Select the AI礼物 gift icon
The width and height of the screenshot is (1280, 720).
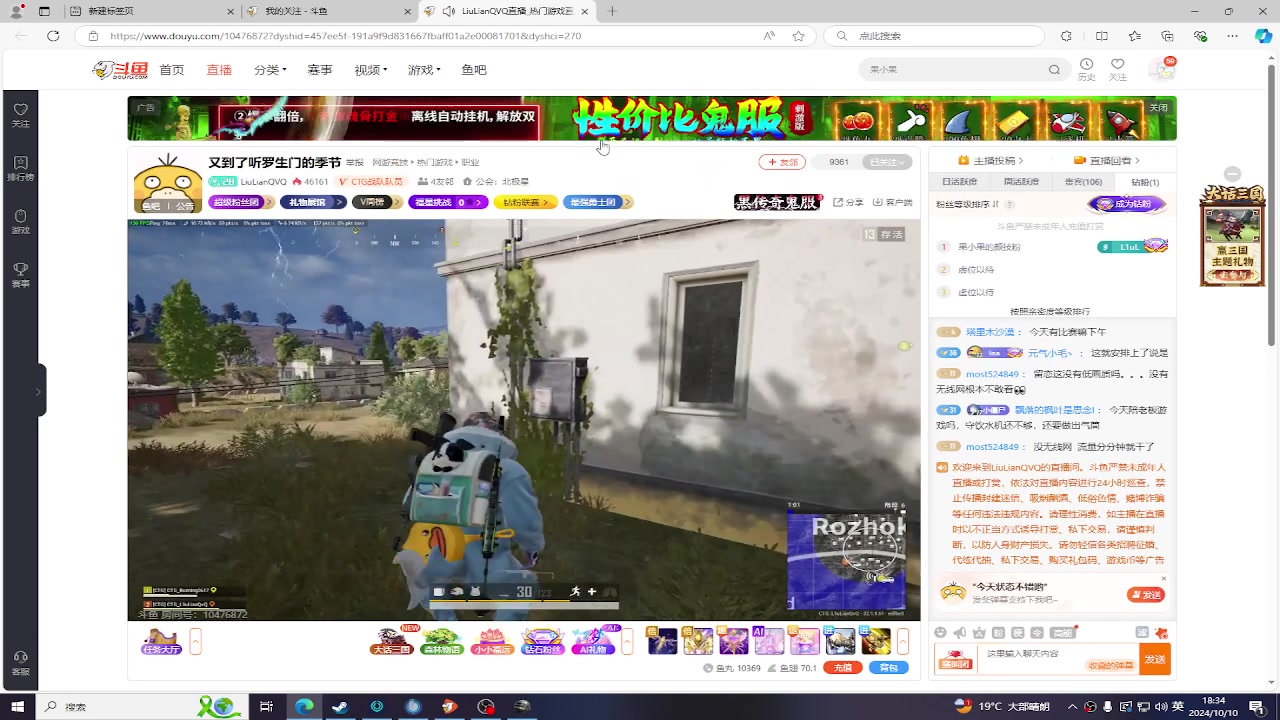tap(593, 641)
